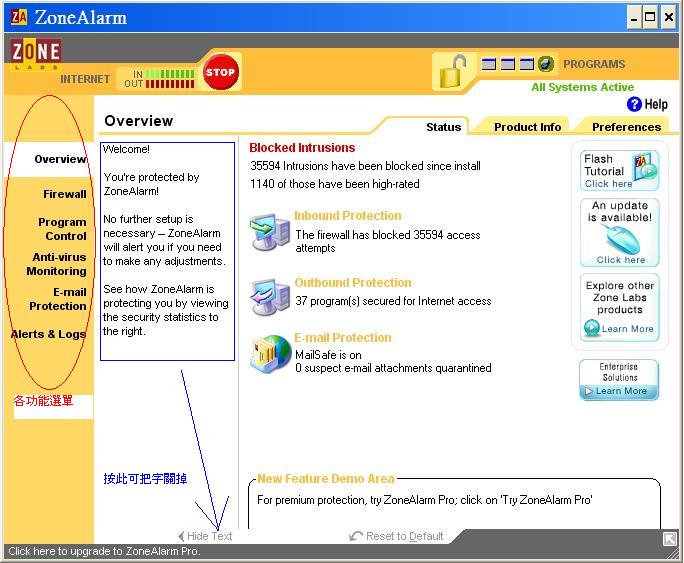The image size is (684, 563).
Task: Click the update available mouse icon
Action: point(622,238)
